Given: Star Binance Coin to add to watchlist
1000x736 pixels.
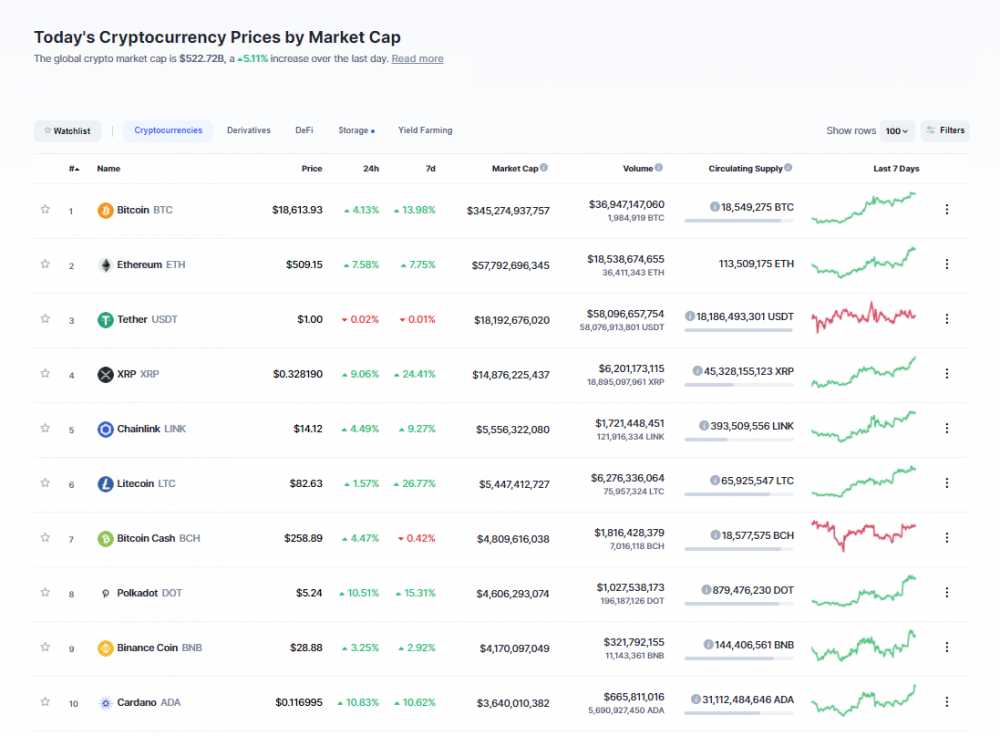Looking at the screenshot, I should pyautogui.click(x=45, y=647).
